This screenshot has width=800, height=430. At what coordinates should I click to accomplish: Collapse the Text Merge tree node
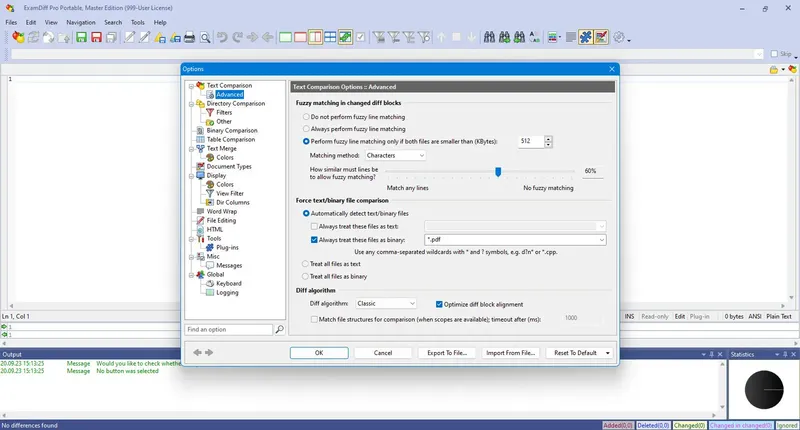[x=191, y=148]
